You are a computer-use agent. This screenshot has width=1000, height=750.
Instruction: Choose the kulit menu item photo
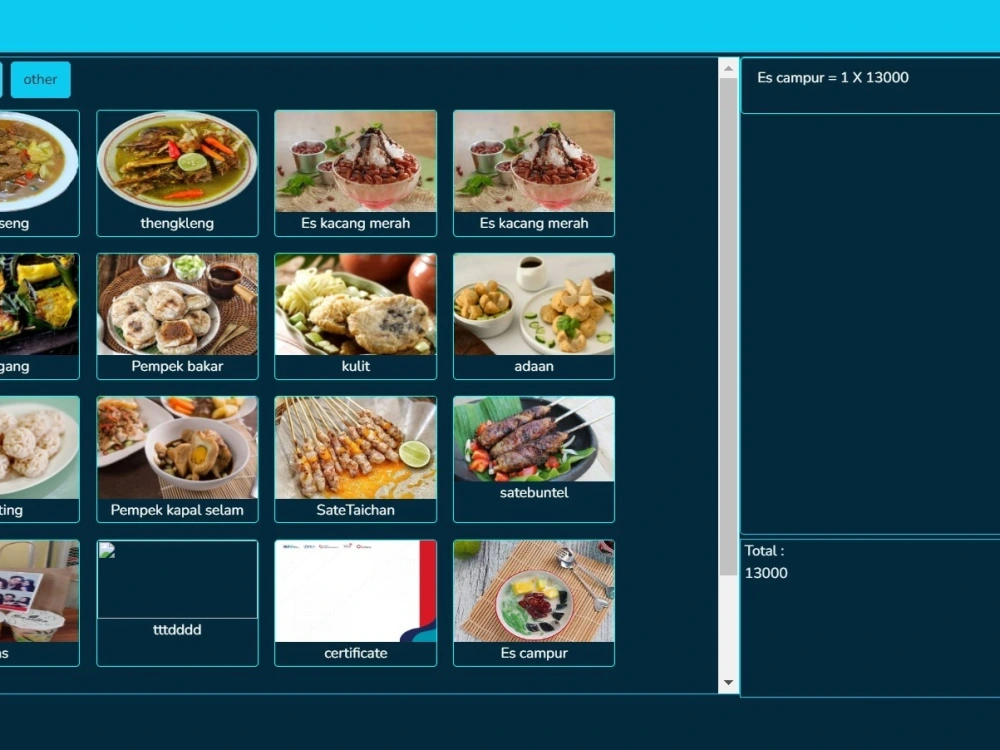(355, 304)
